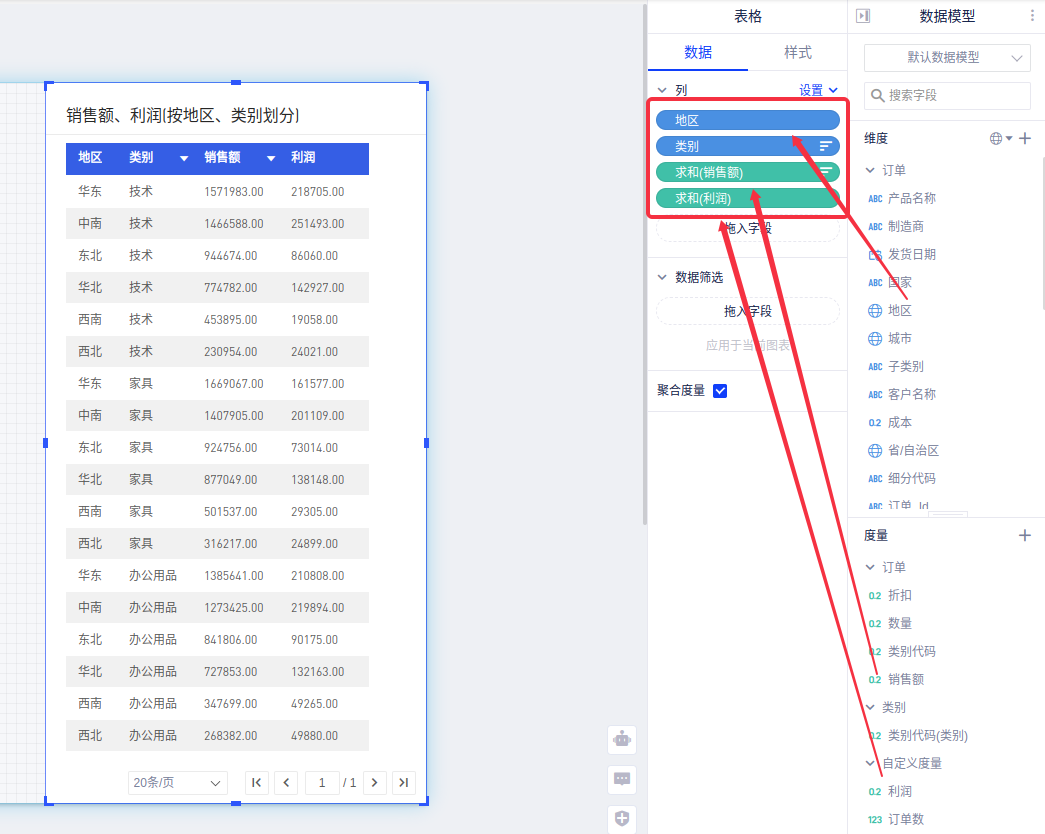Click the robot AI assistant icon
1045x834 pixels.
(x=622, y=740)
